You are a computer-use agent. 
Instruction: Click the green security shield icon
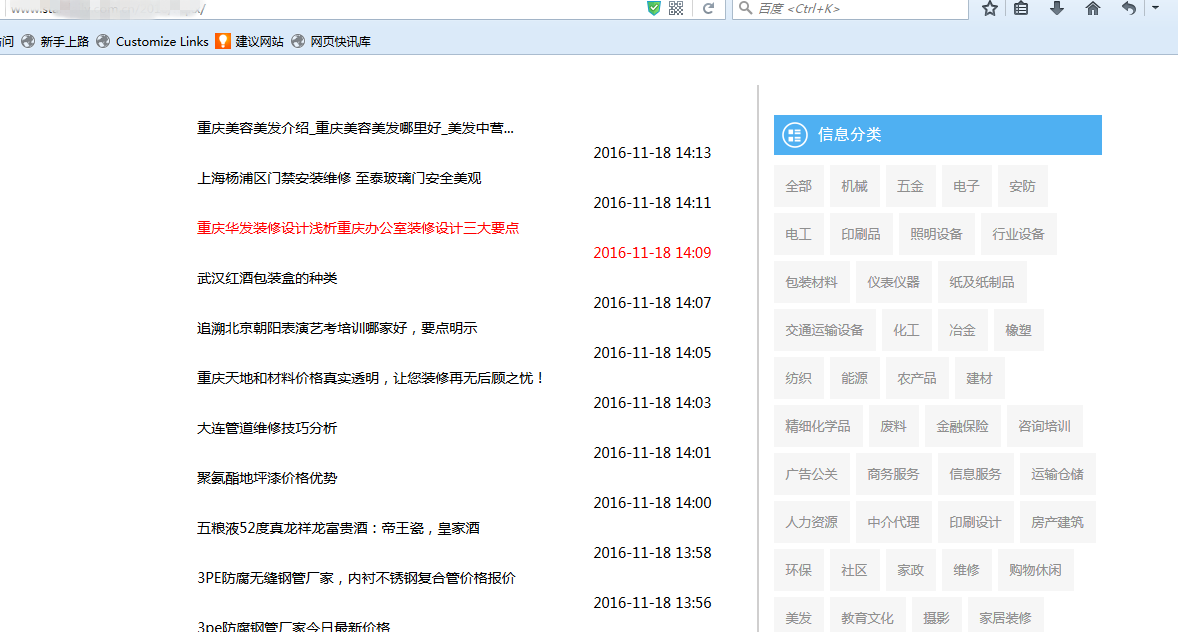(653, 9)
